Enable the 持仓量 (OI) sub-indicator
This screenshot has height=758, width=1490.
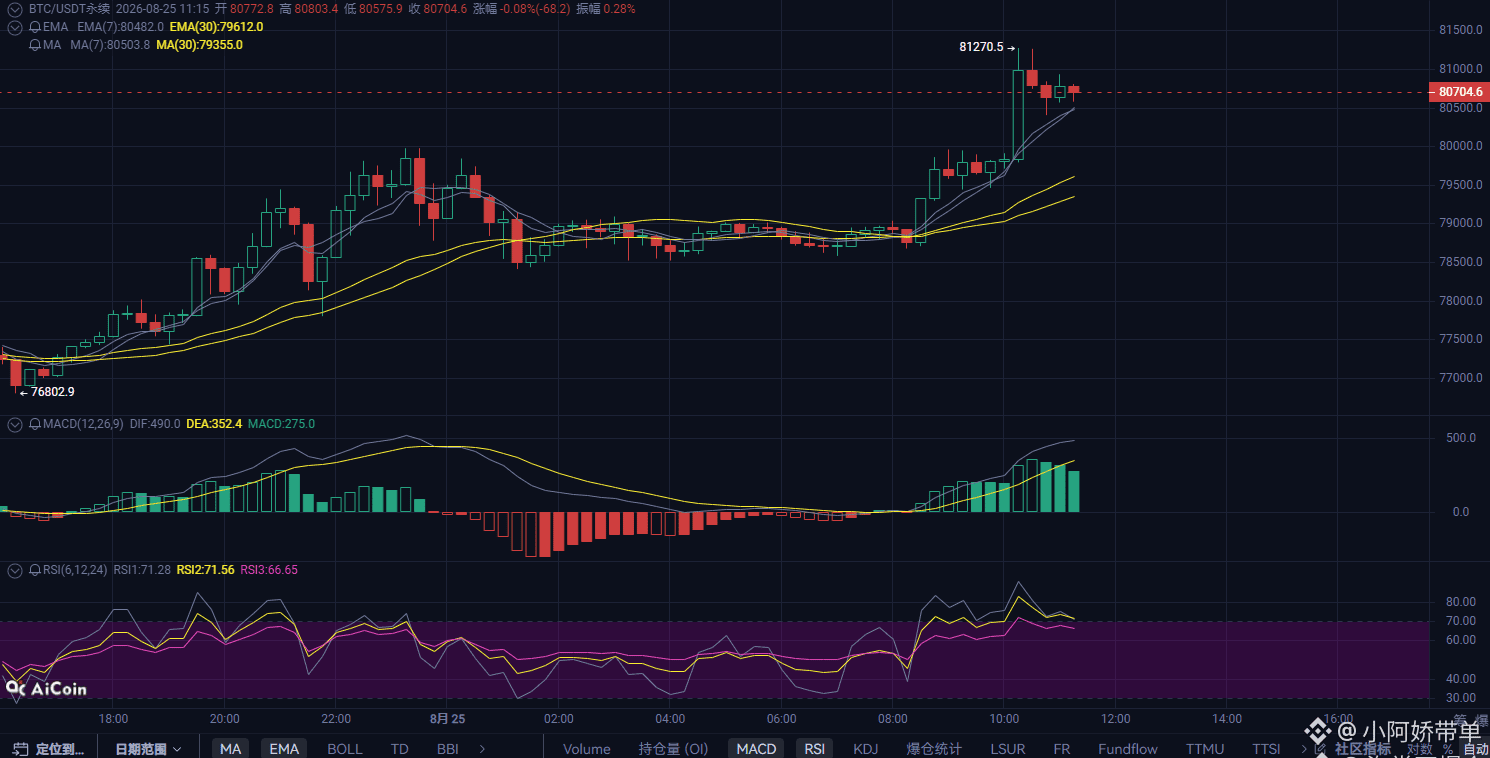pyautogui.click(x=673, y=748)
